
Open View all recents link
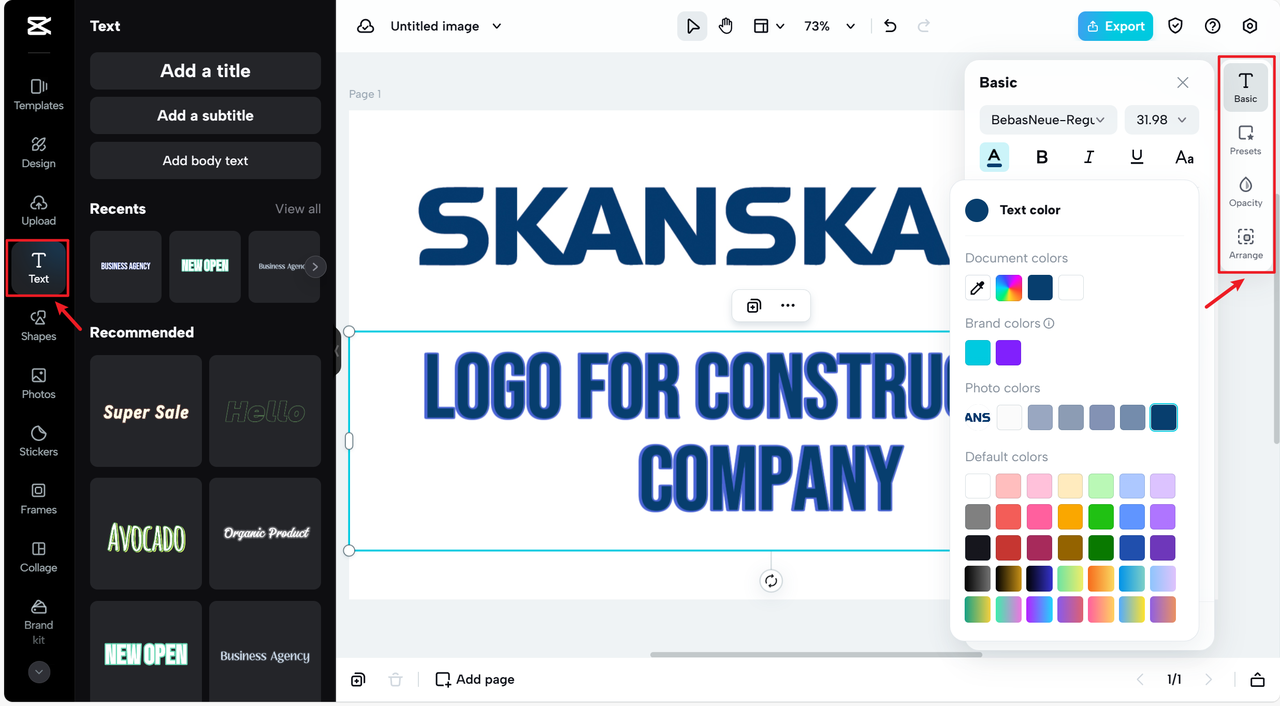(298, 209)
